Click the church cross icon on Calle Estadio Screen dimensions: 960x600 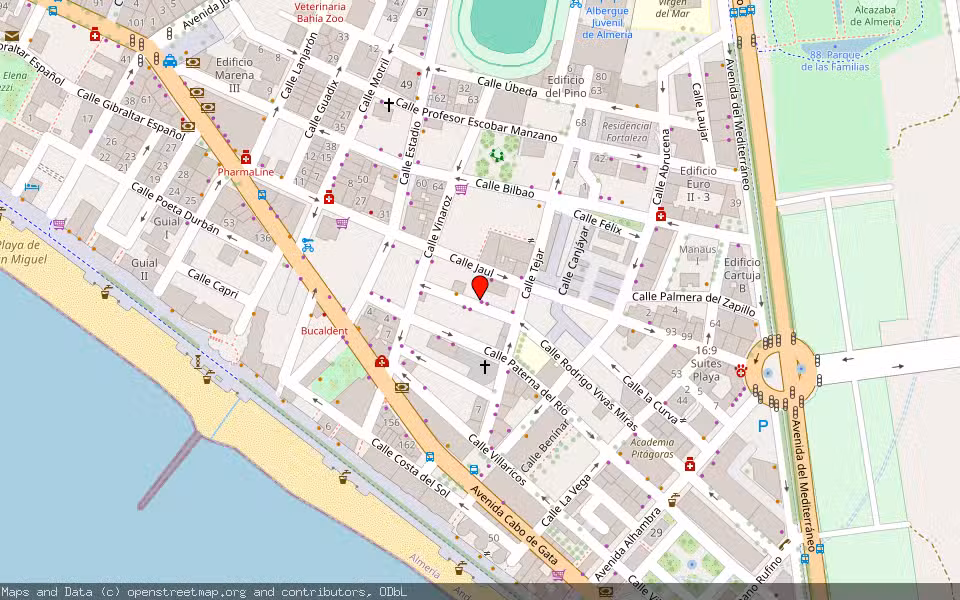389,105
